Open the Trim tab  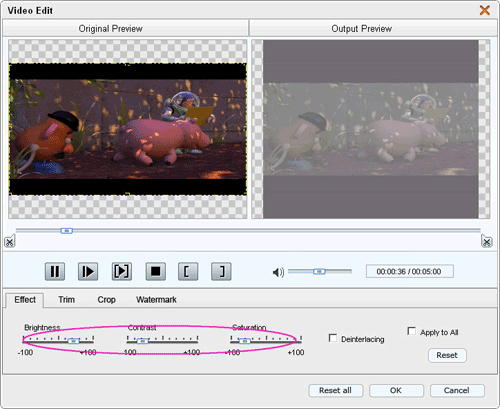[x=67, y=300]
